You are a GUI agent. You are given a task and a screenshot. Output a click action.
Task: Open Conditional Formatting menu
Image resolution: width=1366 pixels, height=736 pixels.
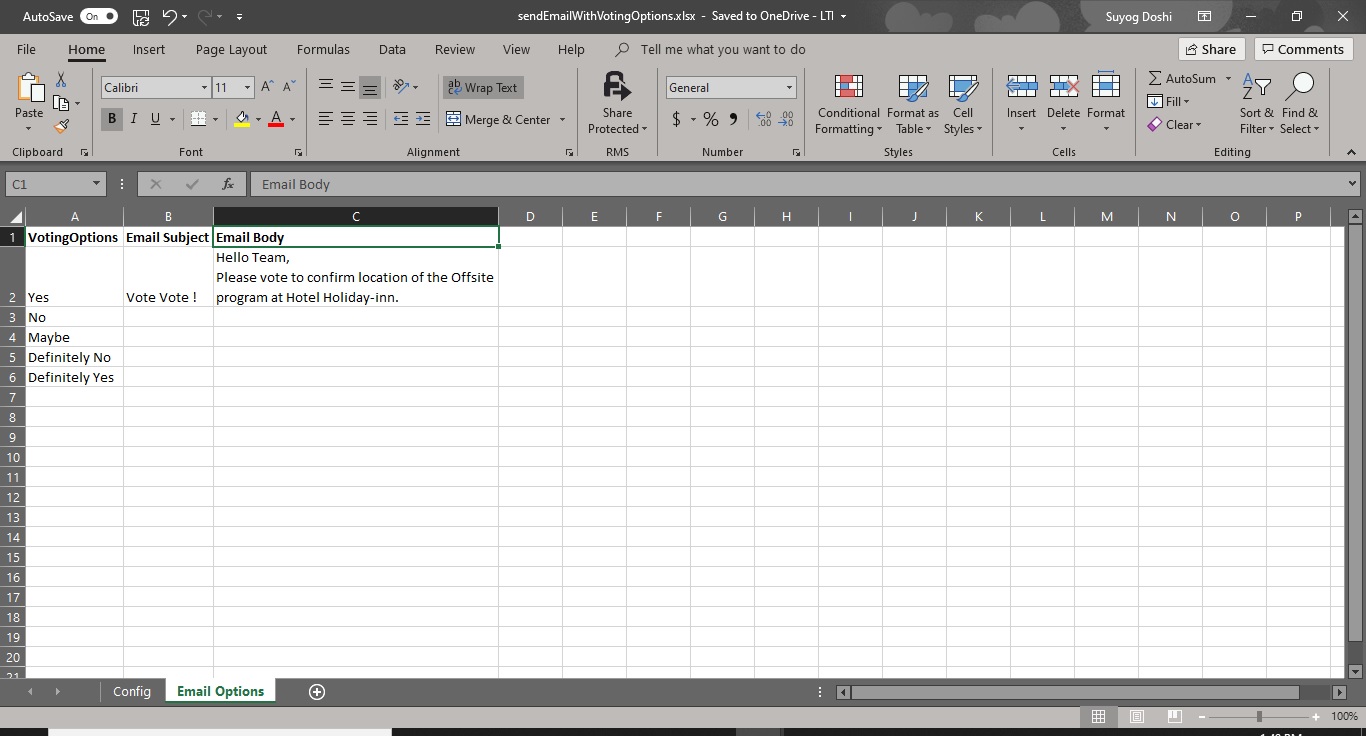pyautogui.click(x=848, y=103)
